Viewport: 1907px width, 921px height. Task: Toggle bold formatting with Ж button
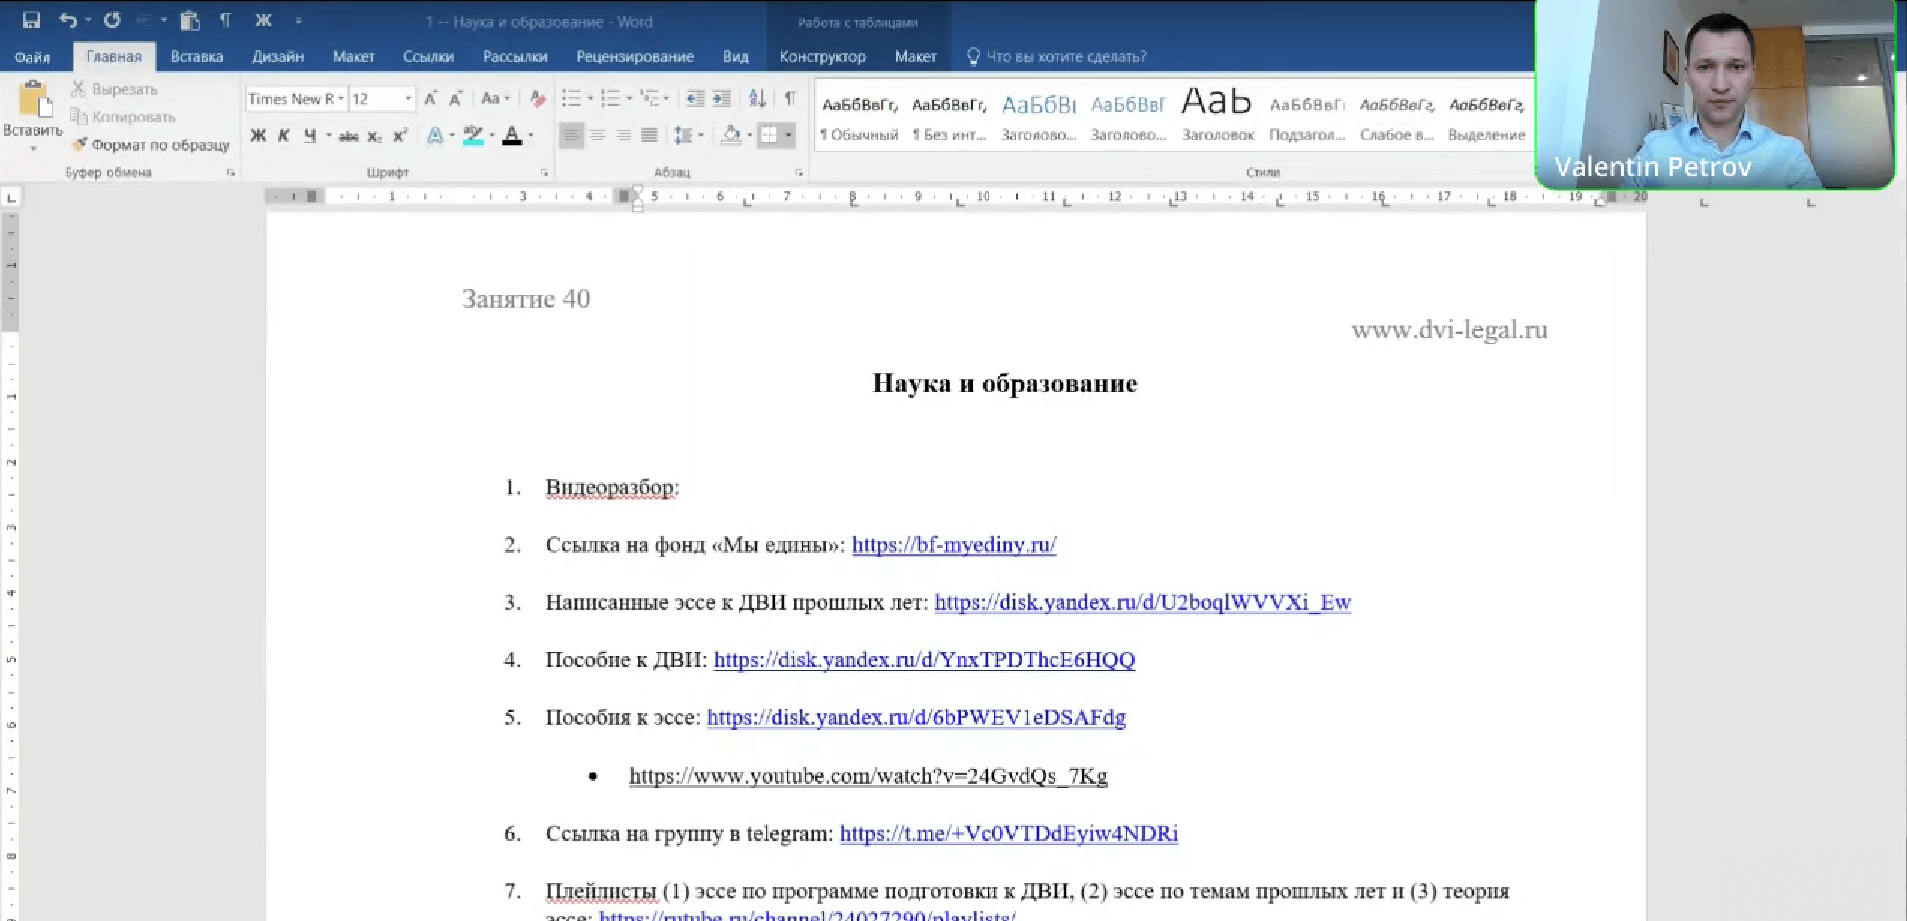pos(256,135)
